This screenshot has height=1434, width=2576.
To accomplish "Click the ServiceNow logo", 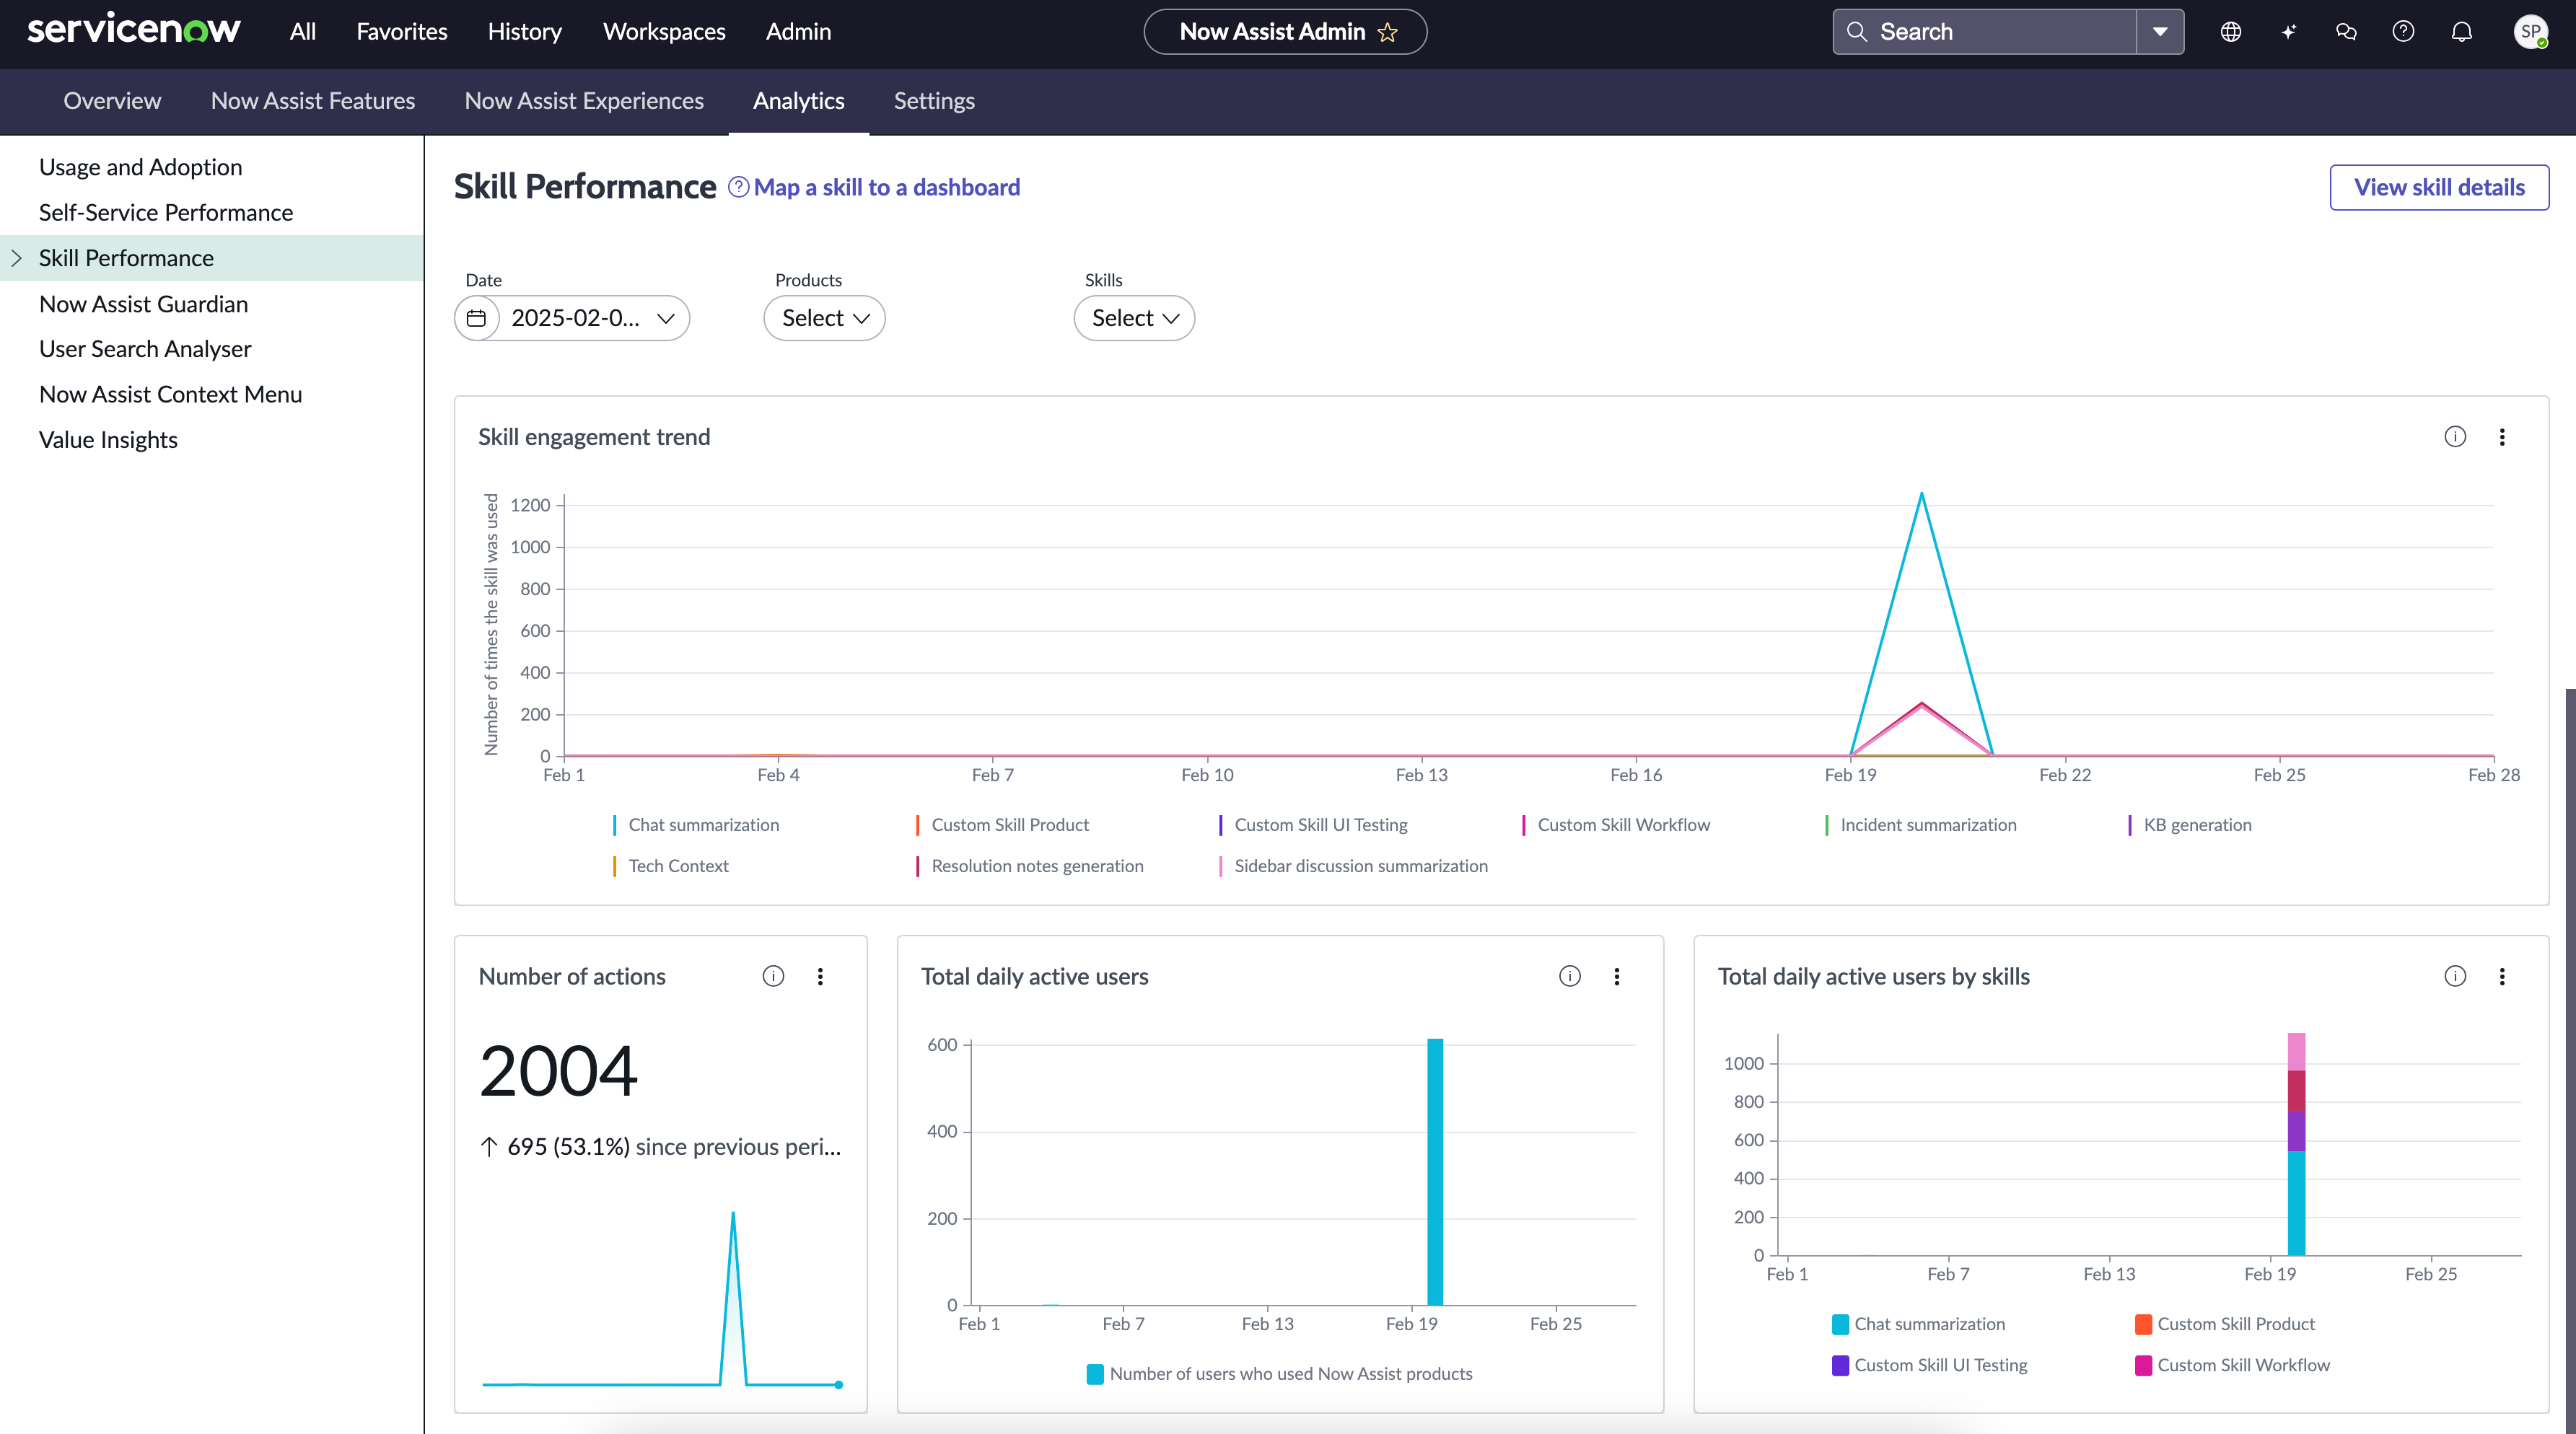I will click(x=133, y=30).
